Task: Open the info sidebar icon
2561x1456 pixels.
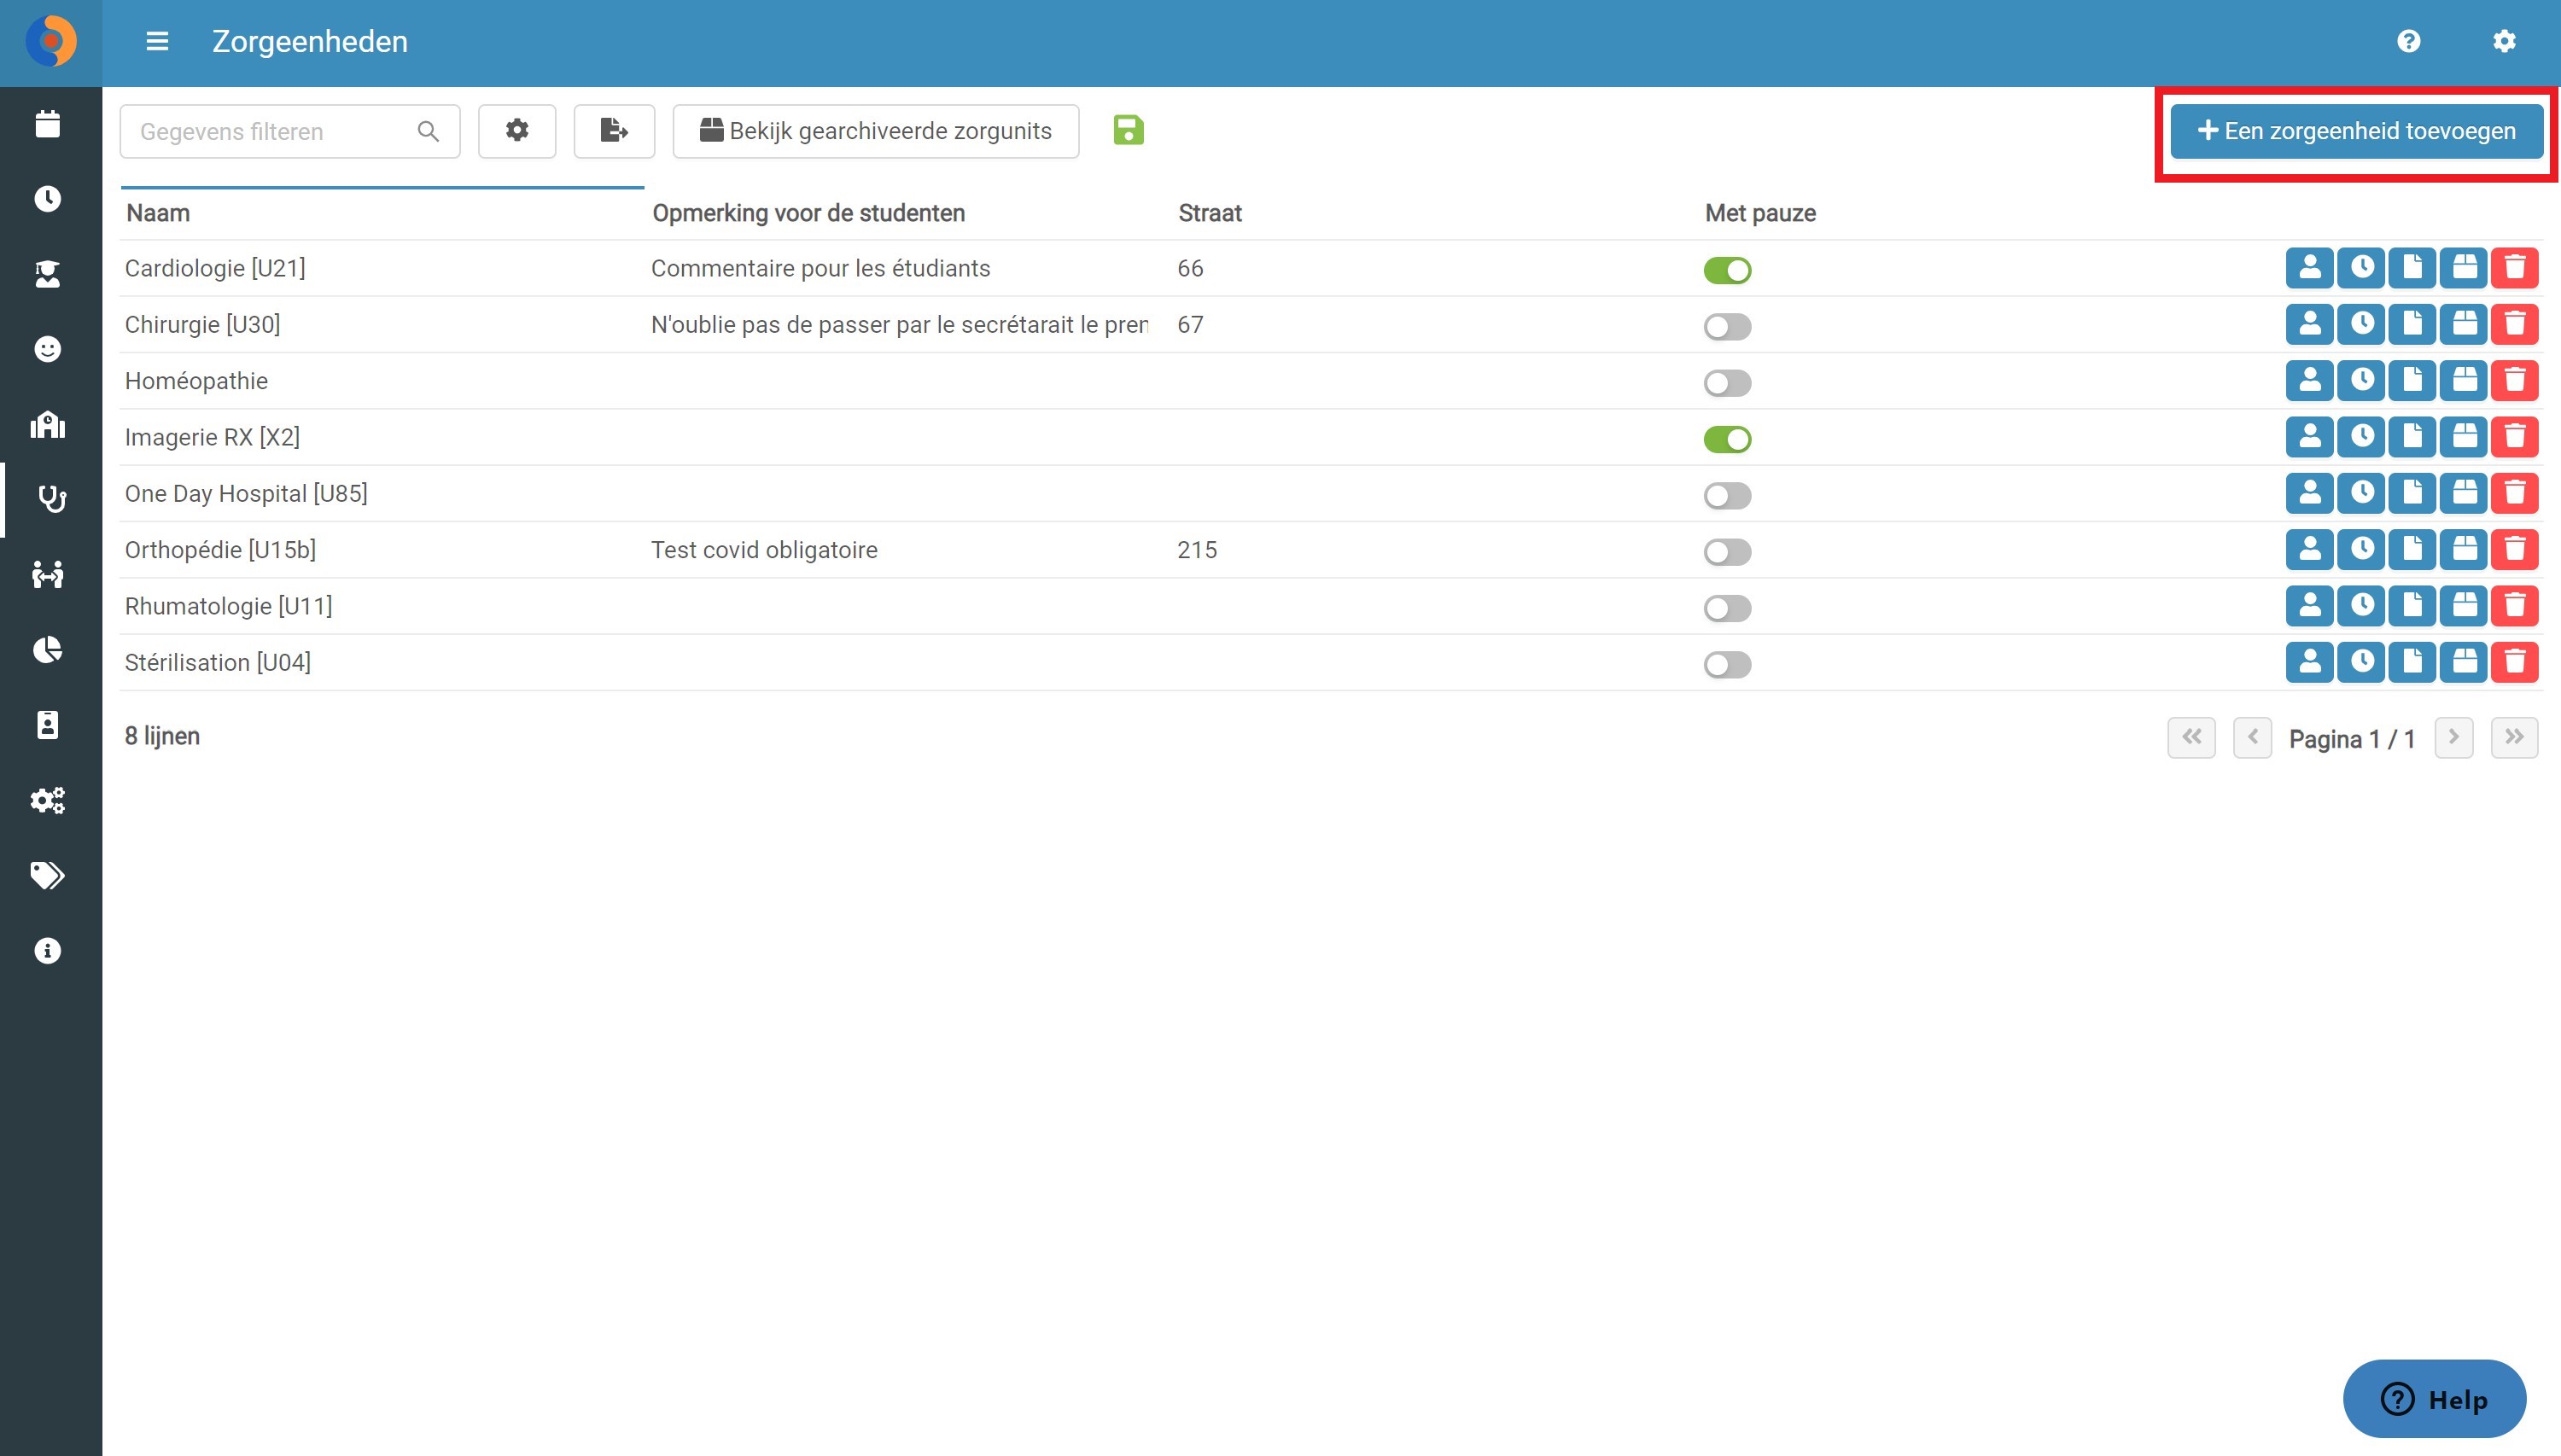Action: [x=48, y=950]
